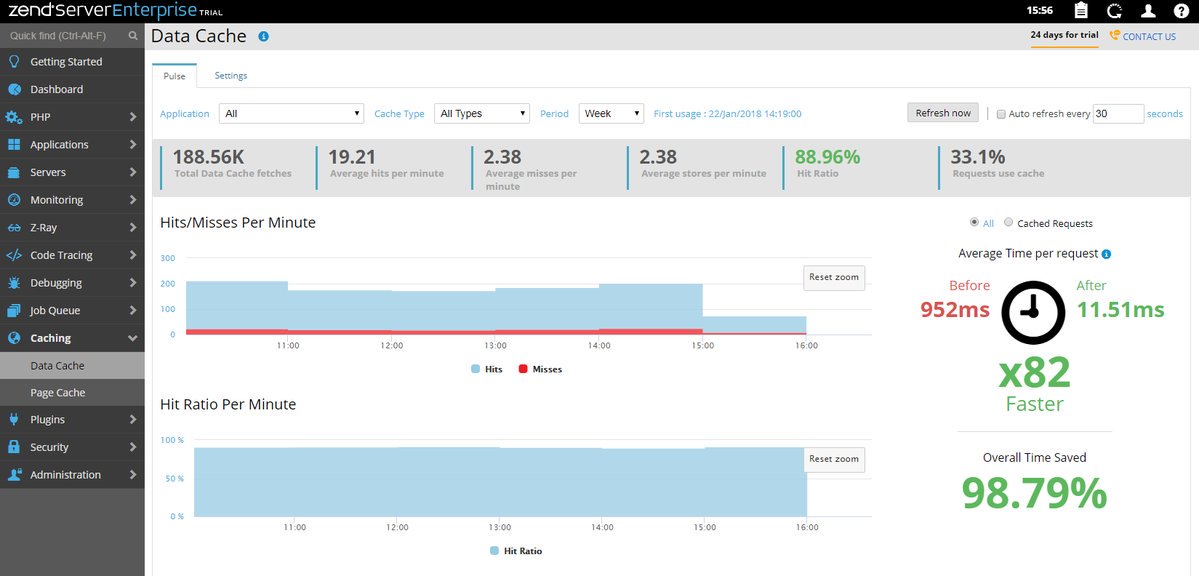Select the All radio button
1199x576 pixels.
(973, 223)
